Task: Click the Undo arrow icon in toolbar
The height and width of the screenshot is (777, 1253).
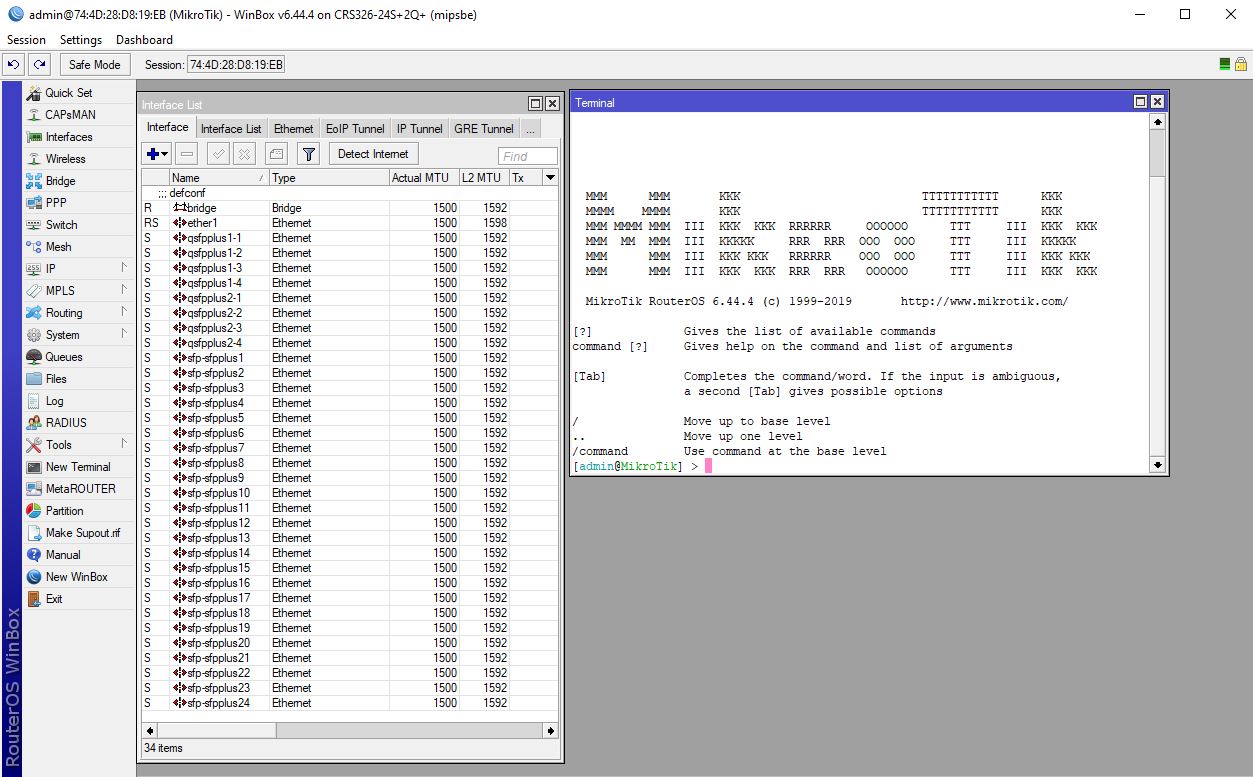Action: click(x=14, y=65)
